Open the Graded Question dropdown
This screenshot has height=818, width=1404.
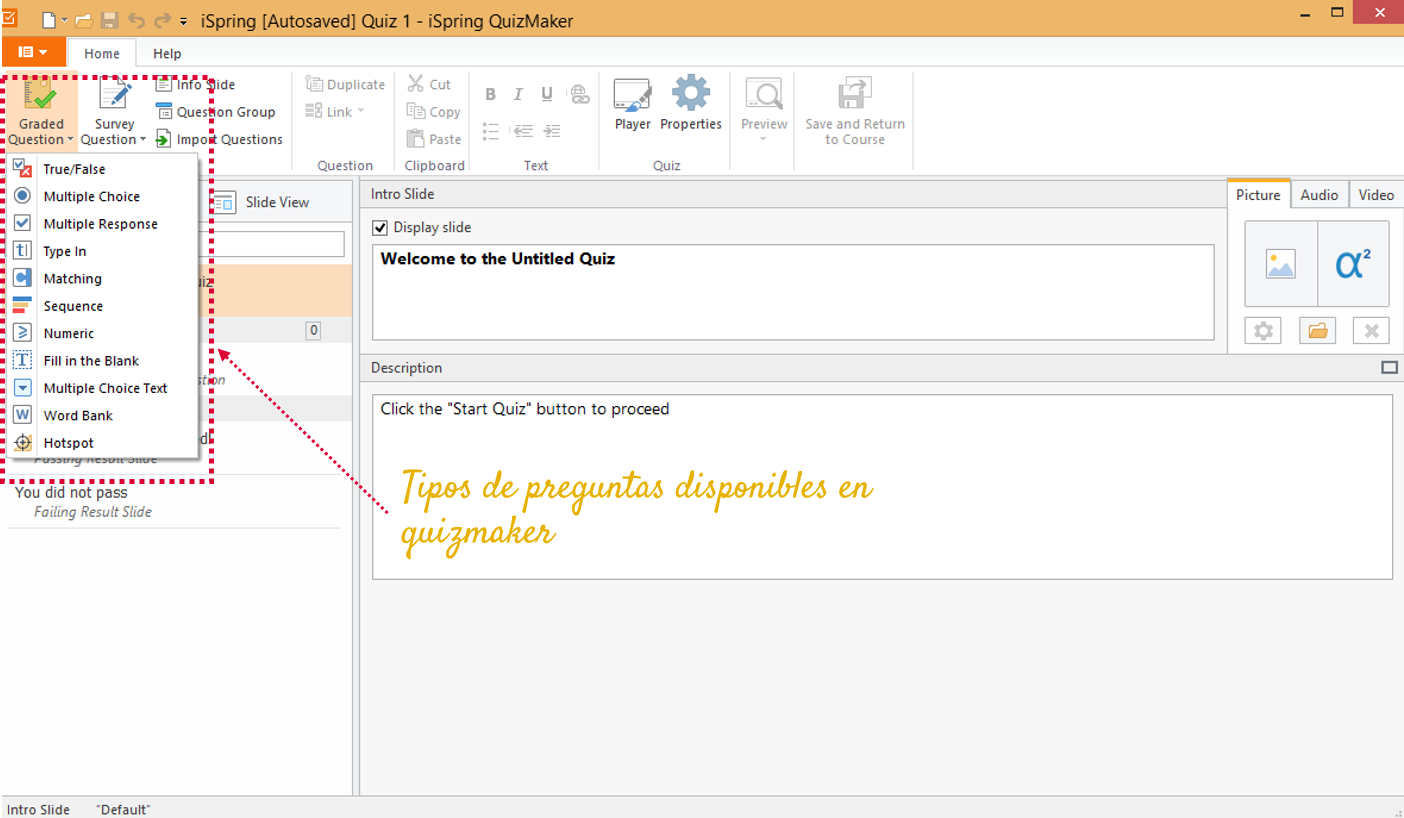41,111
